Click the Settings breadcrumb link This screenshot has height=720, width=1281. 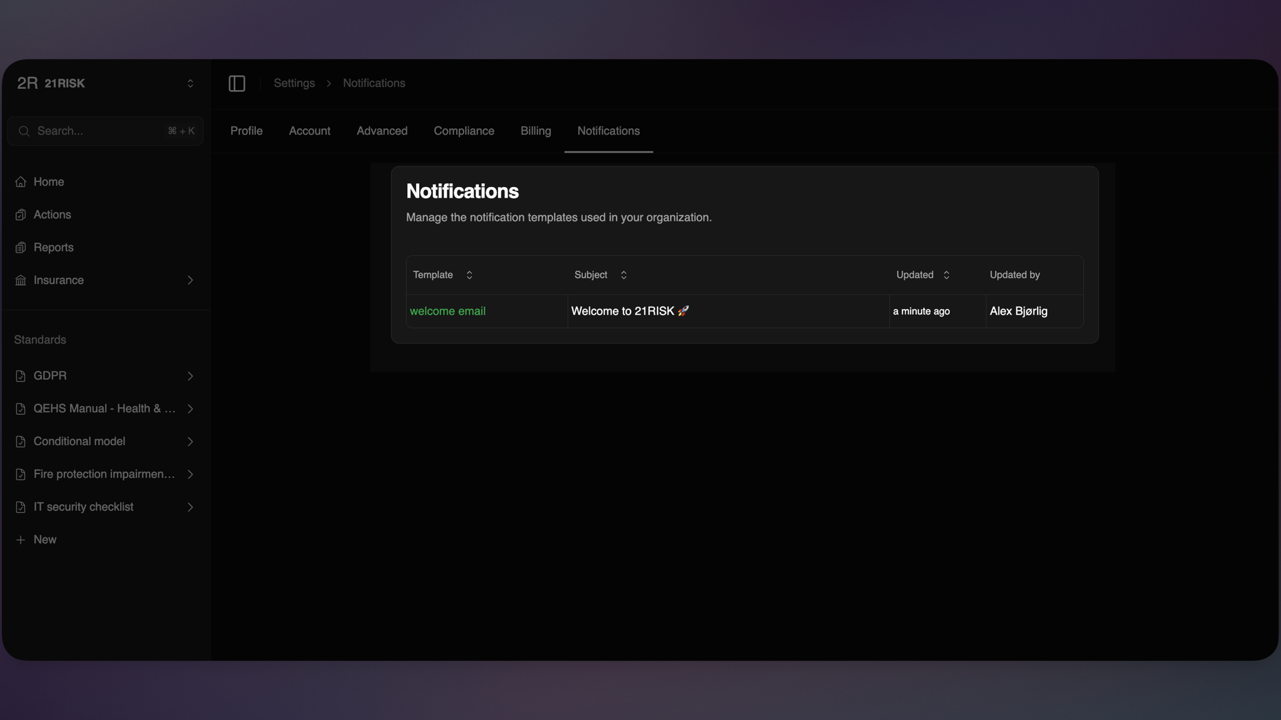coord(293,82)
